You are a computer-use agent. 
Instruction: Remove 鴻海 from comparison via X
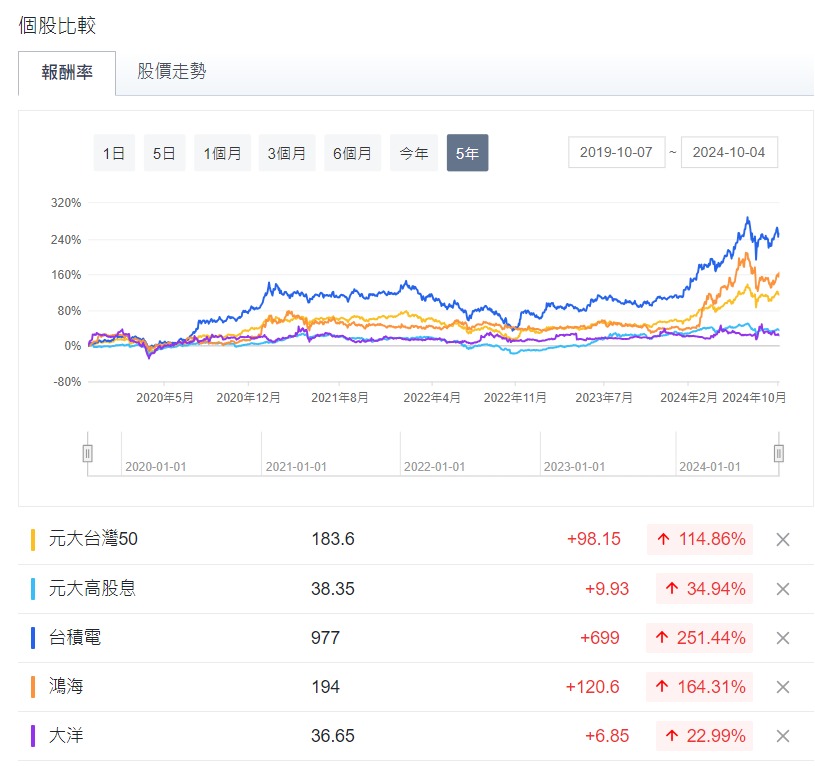(783, 687)
